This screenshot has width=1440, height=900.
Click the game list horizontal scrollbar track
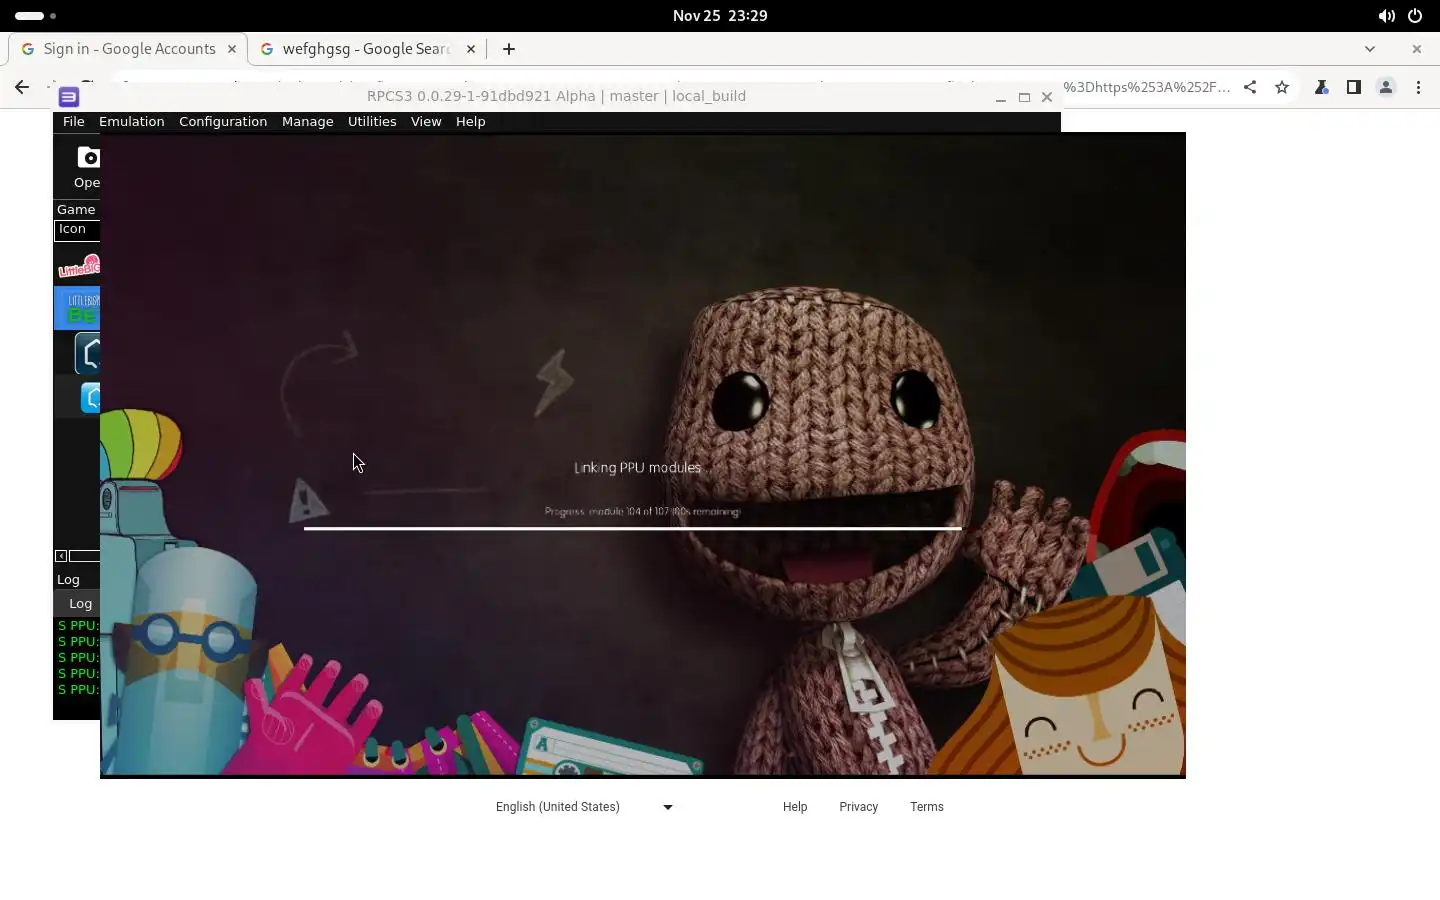84,556
